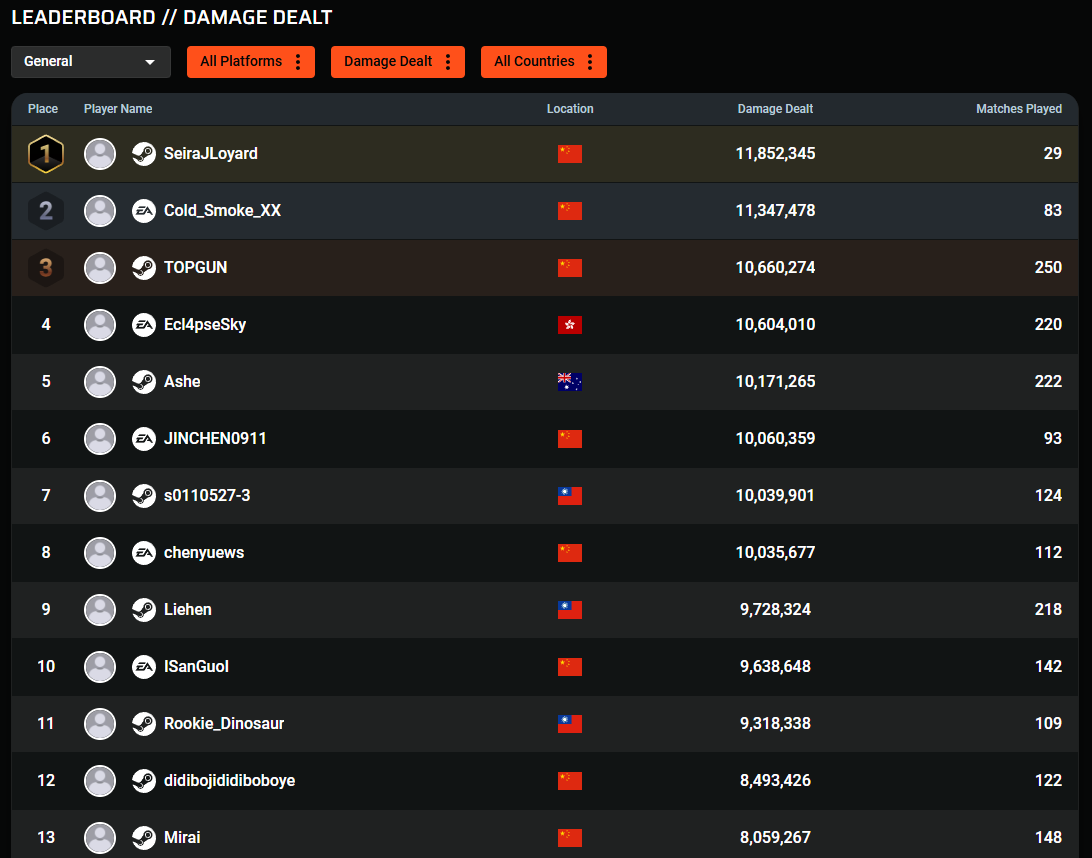
Task: Click the Place column header
Action: pyautogui.click(x=42, y=109)
